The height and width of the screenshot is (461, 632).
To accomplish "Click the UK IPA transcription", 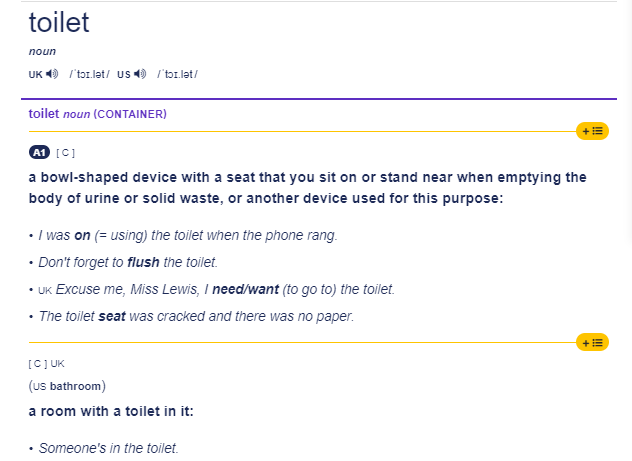I will click(89, 74).
